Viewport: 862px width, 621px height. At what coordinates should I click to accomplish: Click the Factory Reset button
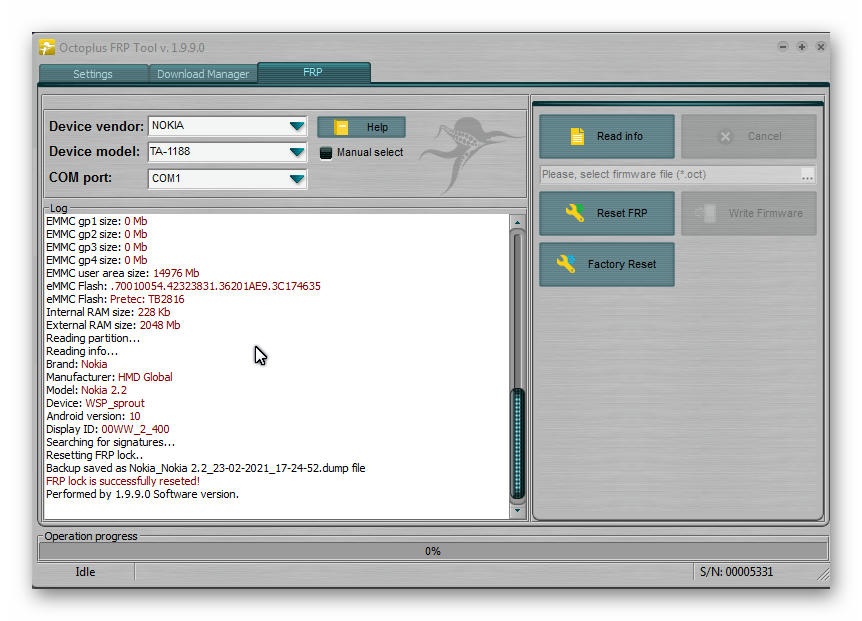coord(607,264)
